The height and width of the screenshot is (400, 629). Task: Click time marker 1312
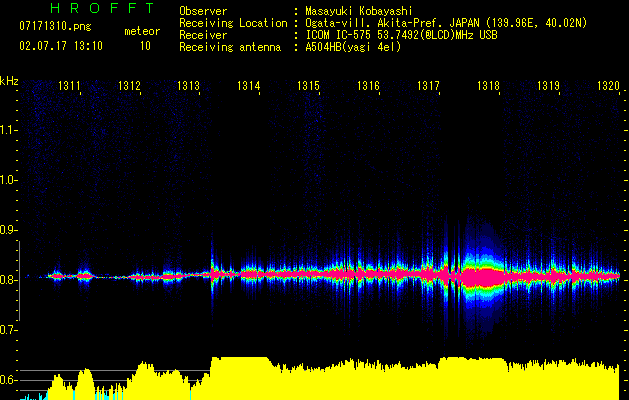click(129, 86)
